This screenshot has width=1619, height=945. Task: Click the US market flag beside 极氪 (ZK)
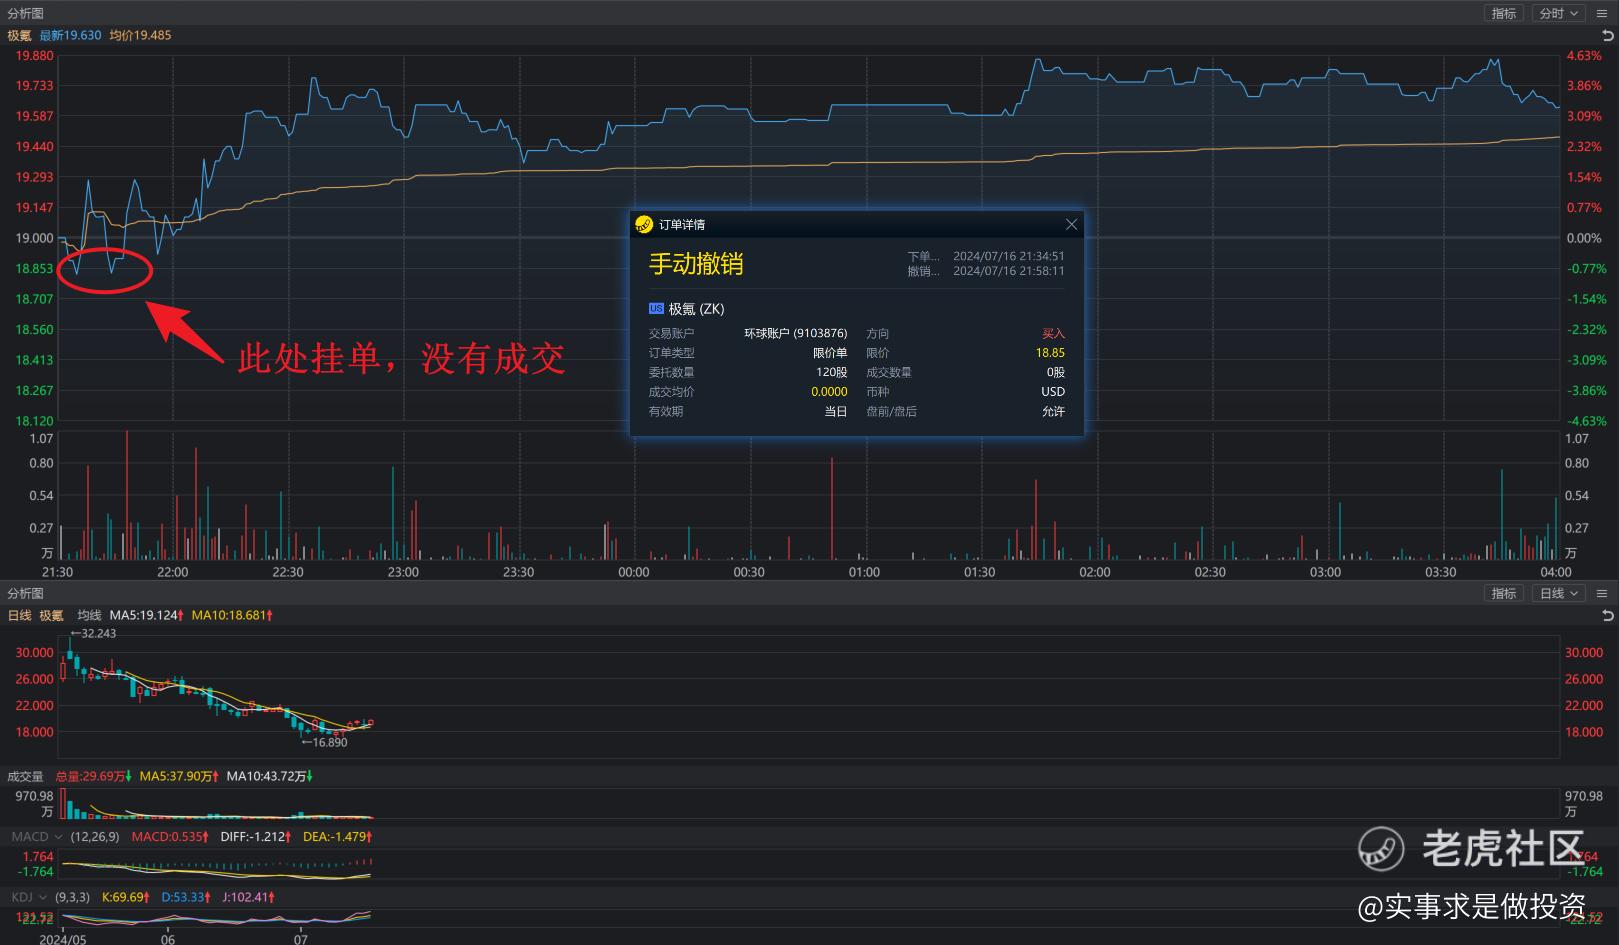click(656, 309)
